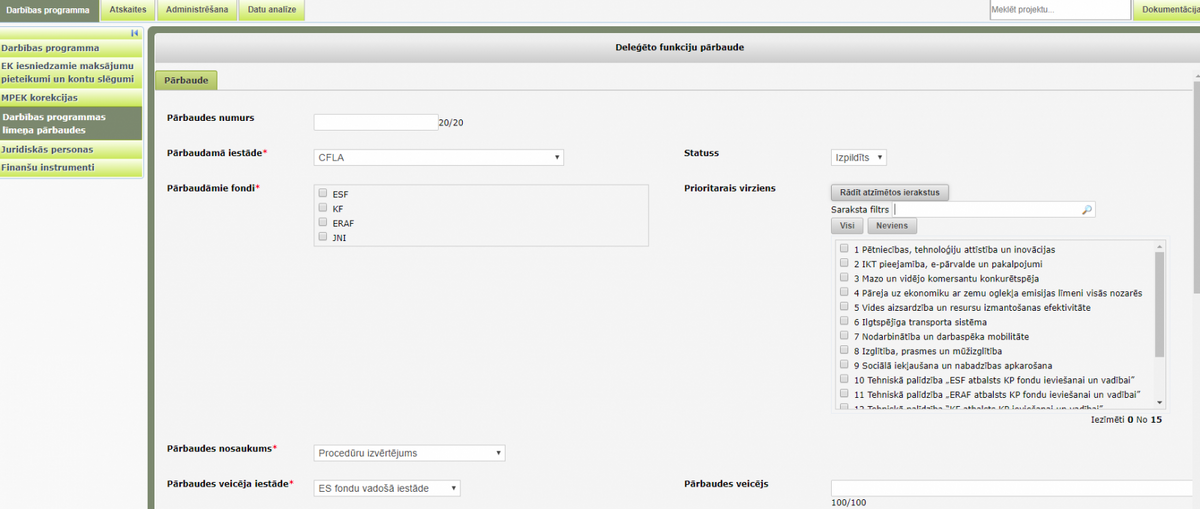Tick the JNI fund checkbox
Screen dimensions: 1200x509
pyautogui.click(x=323, y=237)
